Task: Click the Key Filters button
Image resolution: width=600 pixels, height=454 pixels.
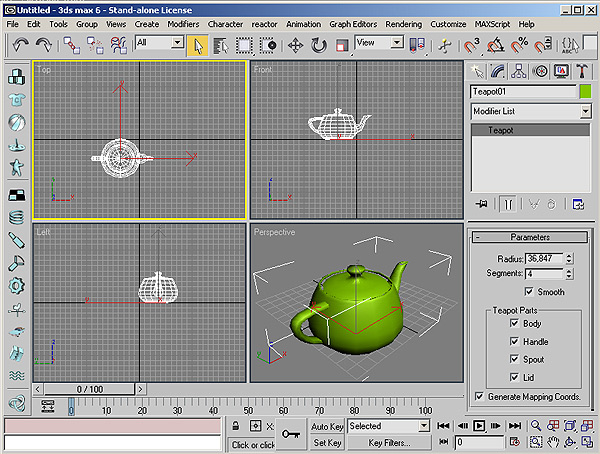Action: [x=388, y=442]
